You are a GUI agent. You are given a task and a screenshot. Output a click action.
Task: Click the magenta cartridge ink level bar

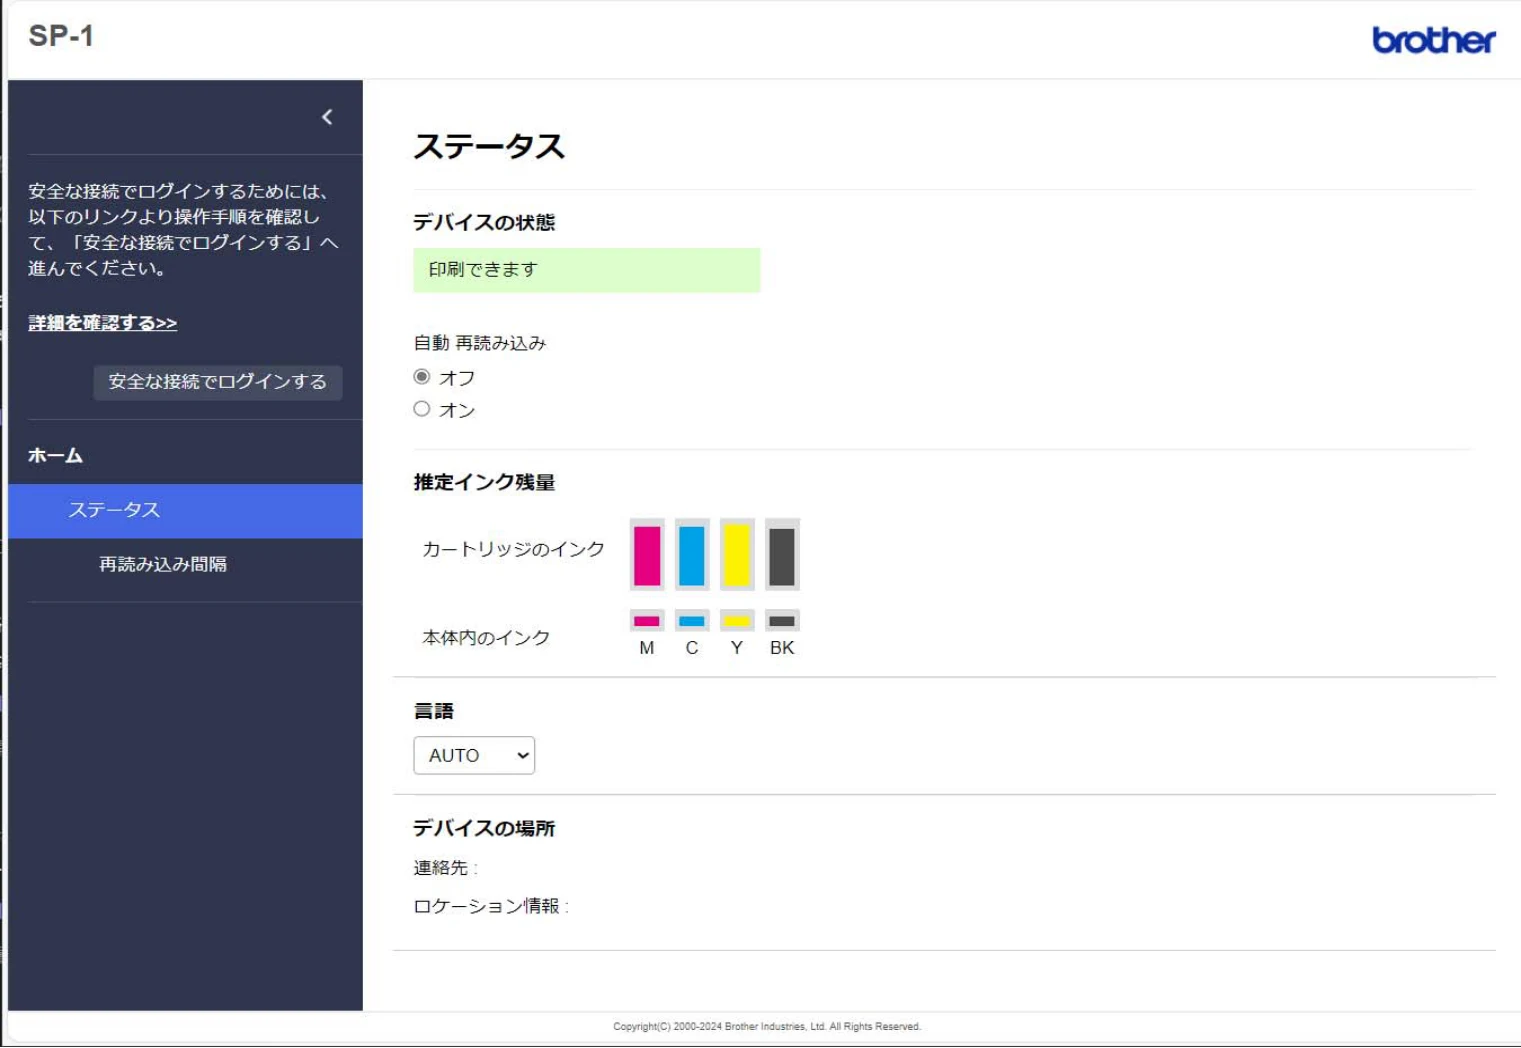[647, 555]
